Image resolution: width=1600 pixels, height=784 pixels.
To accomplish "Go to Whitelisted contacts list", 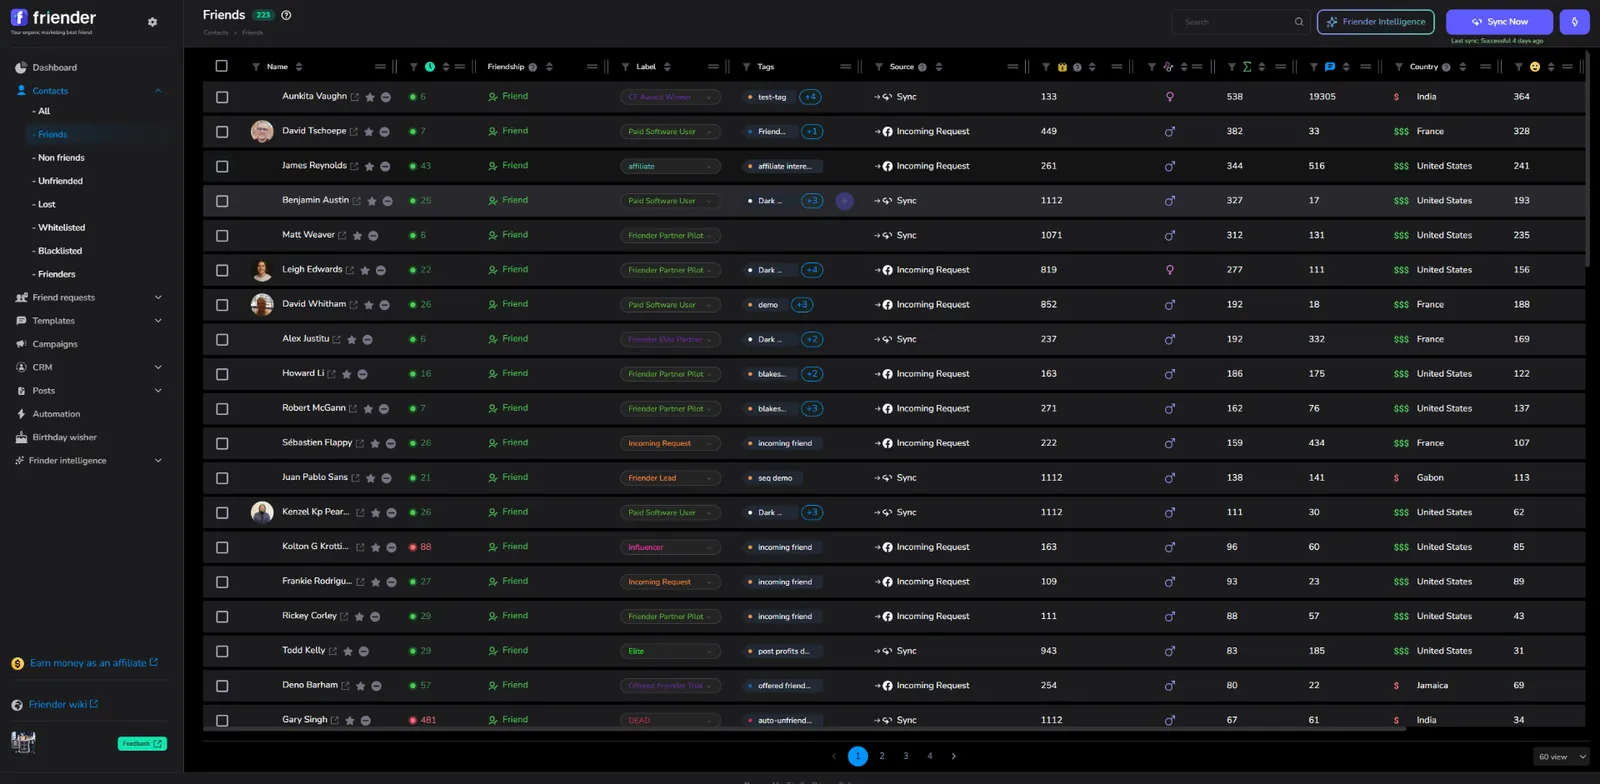I will (61, 228).
